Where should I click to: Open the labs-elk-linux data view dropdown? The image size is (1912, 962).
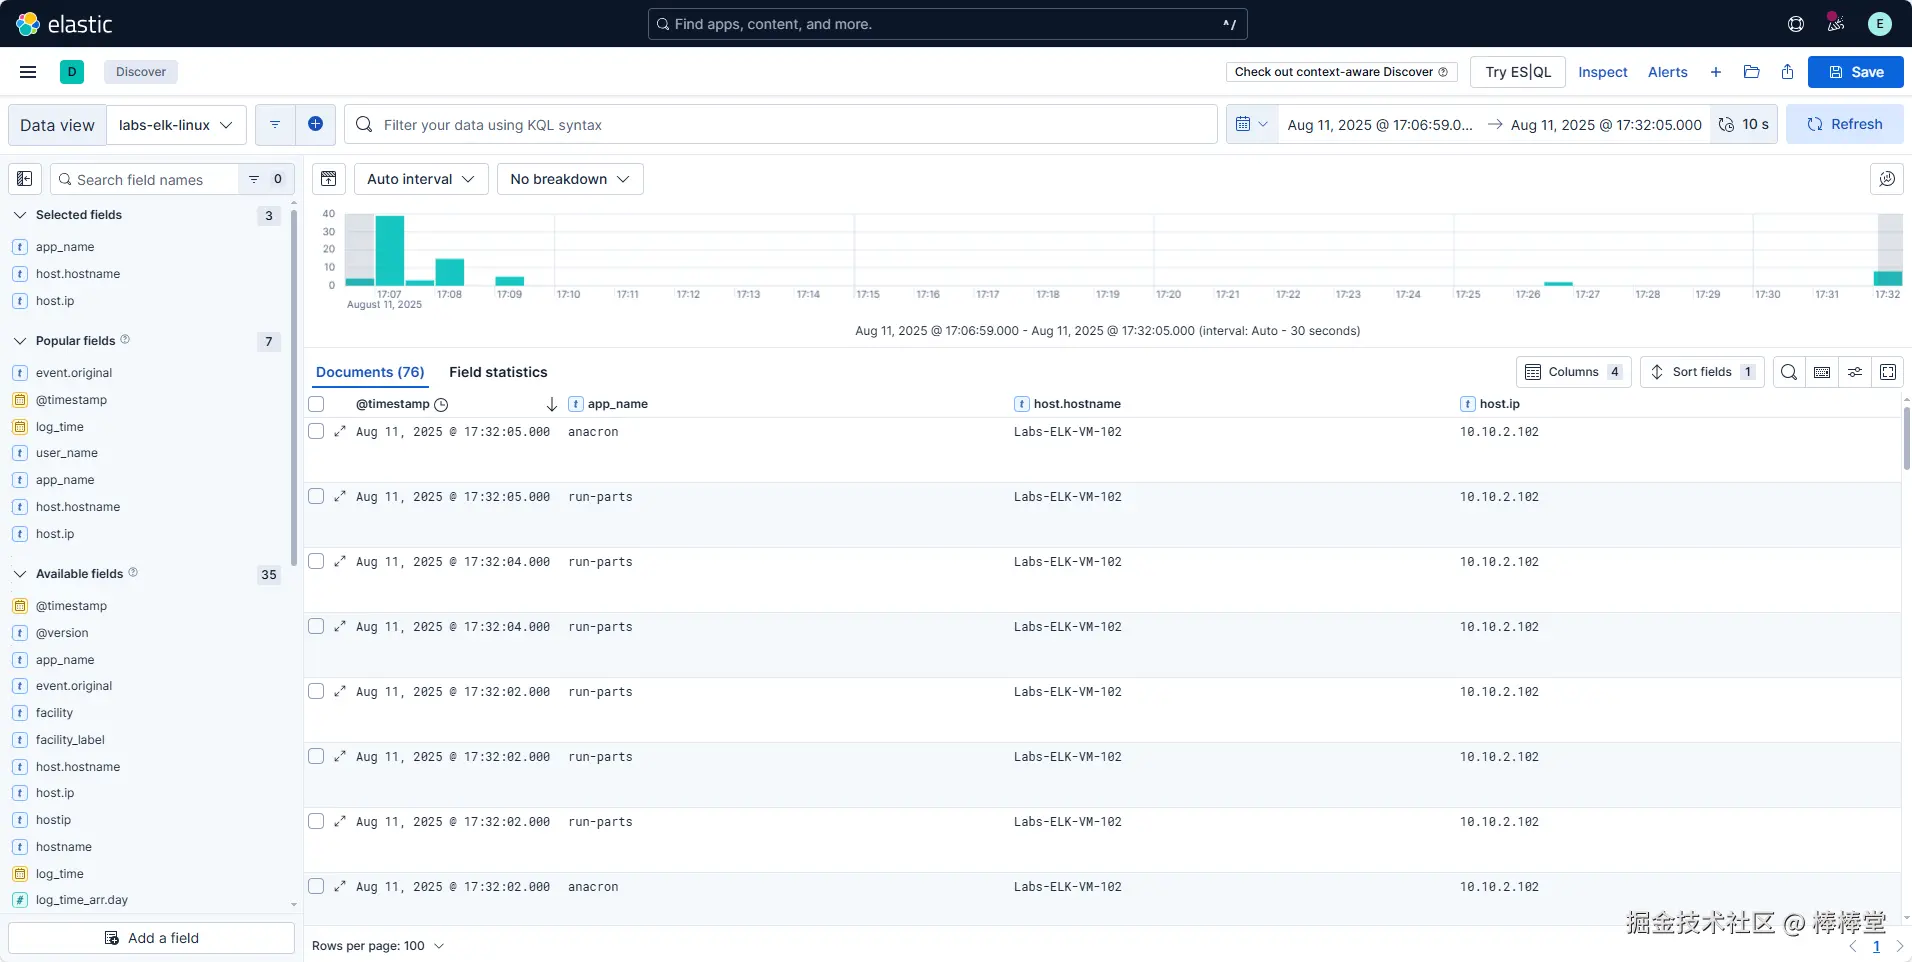(x=176, y=125)
